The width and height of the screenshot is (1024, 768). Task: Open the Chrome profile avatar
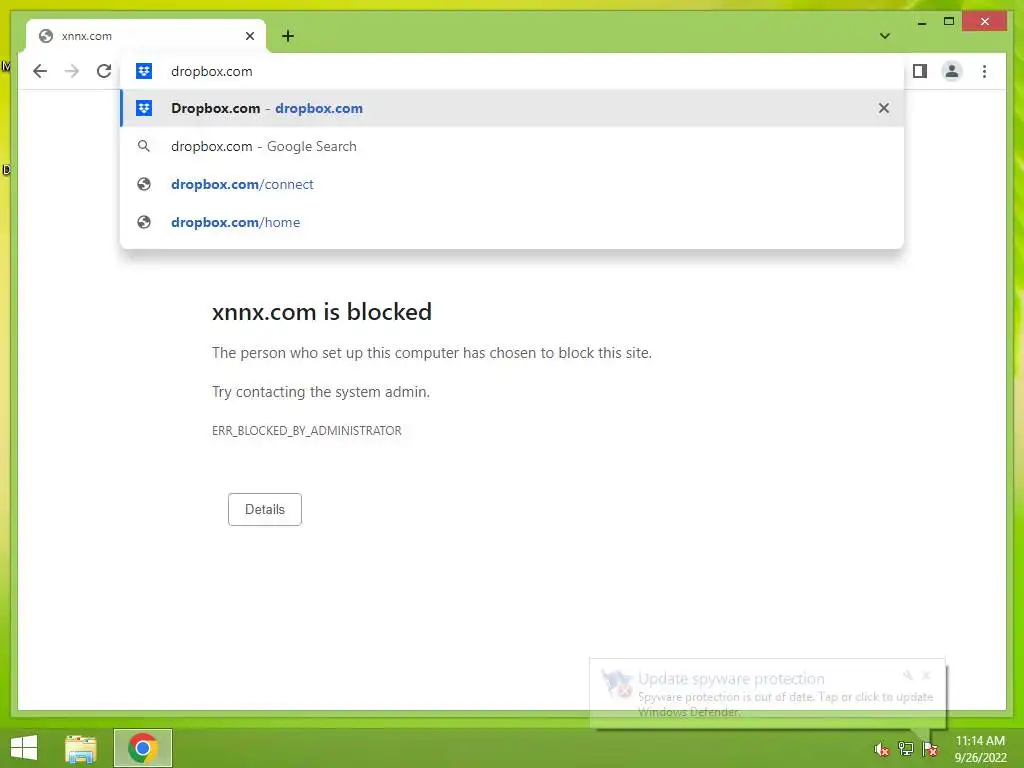coord(952,71)
